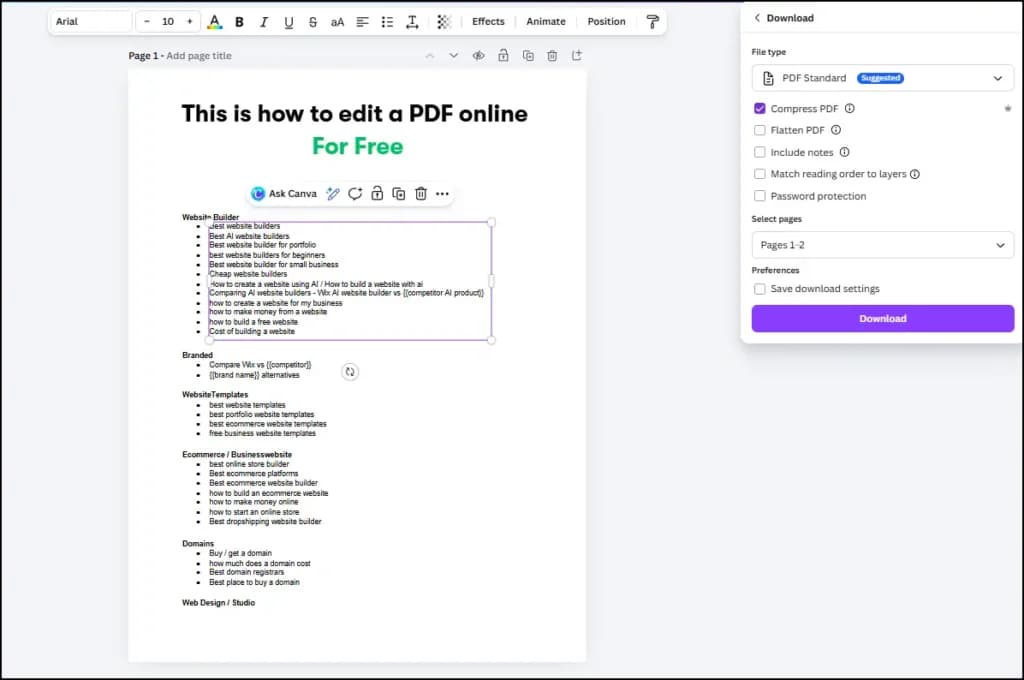Select the headline 'This is how to edit a PDF online'
This screenshot has height=680, width=1024.
355,114
